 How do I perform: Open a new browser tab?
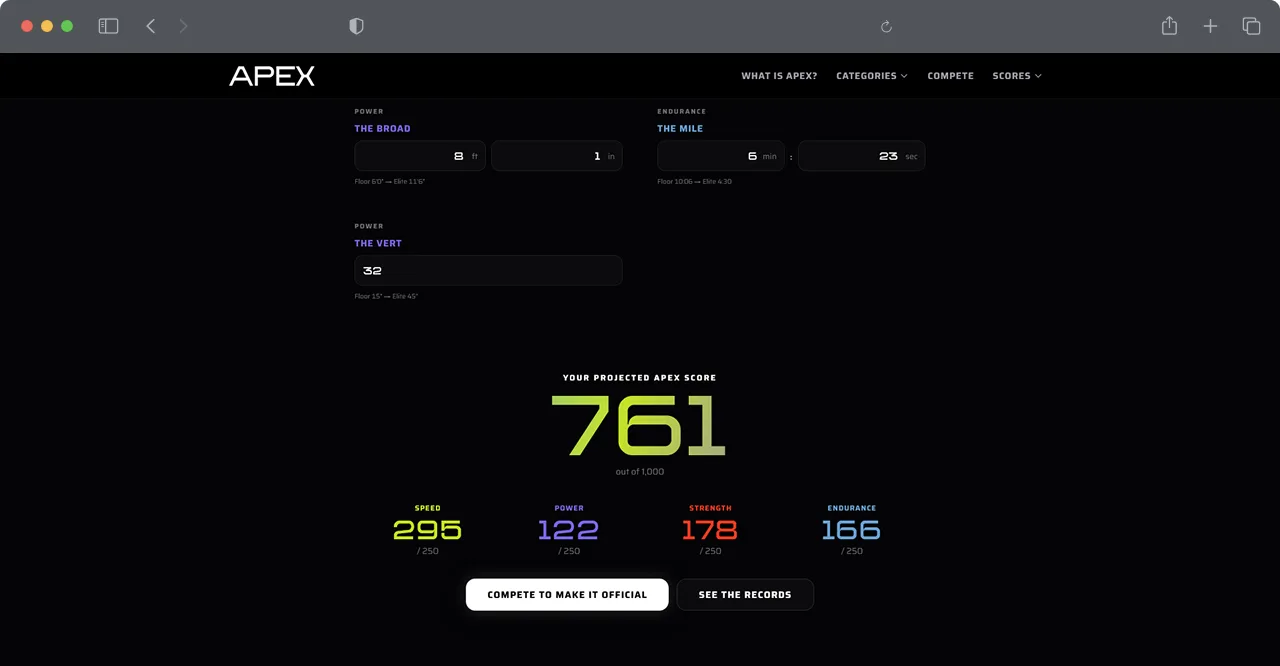[x=1210, y=26]
